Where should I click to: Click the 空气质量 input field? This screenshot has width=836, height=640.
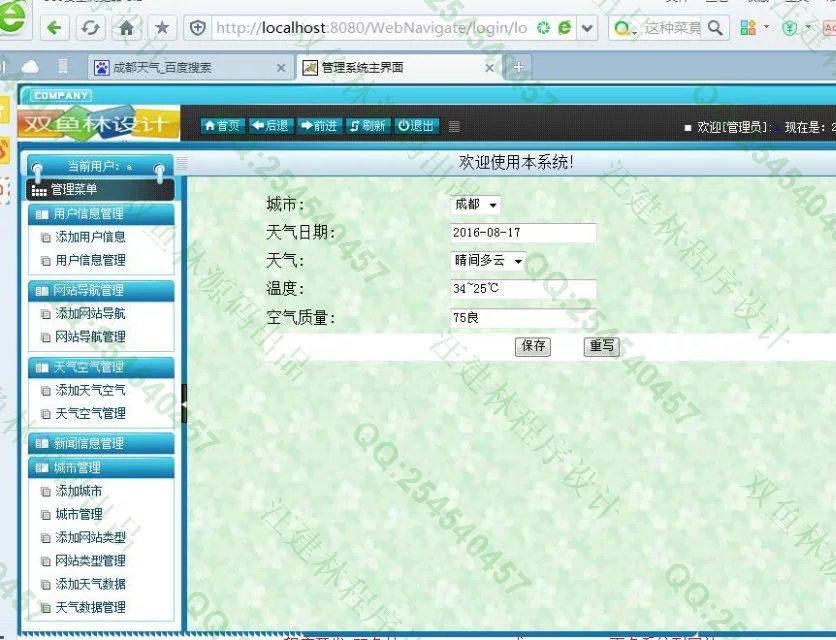pos(523,318)
